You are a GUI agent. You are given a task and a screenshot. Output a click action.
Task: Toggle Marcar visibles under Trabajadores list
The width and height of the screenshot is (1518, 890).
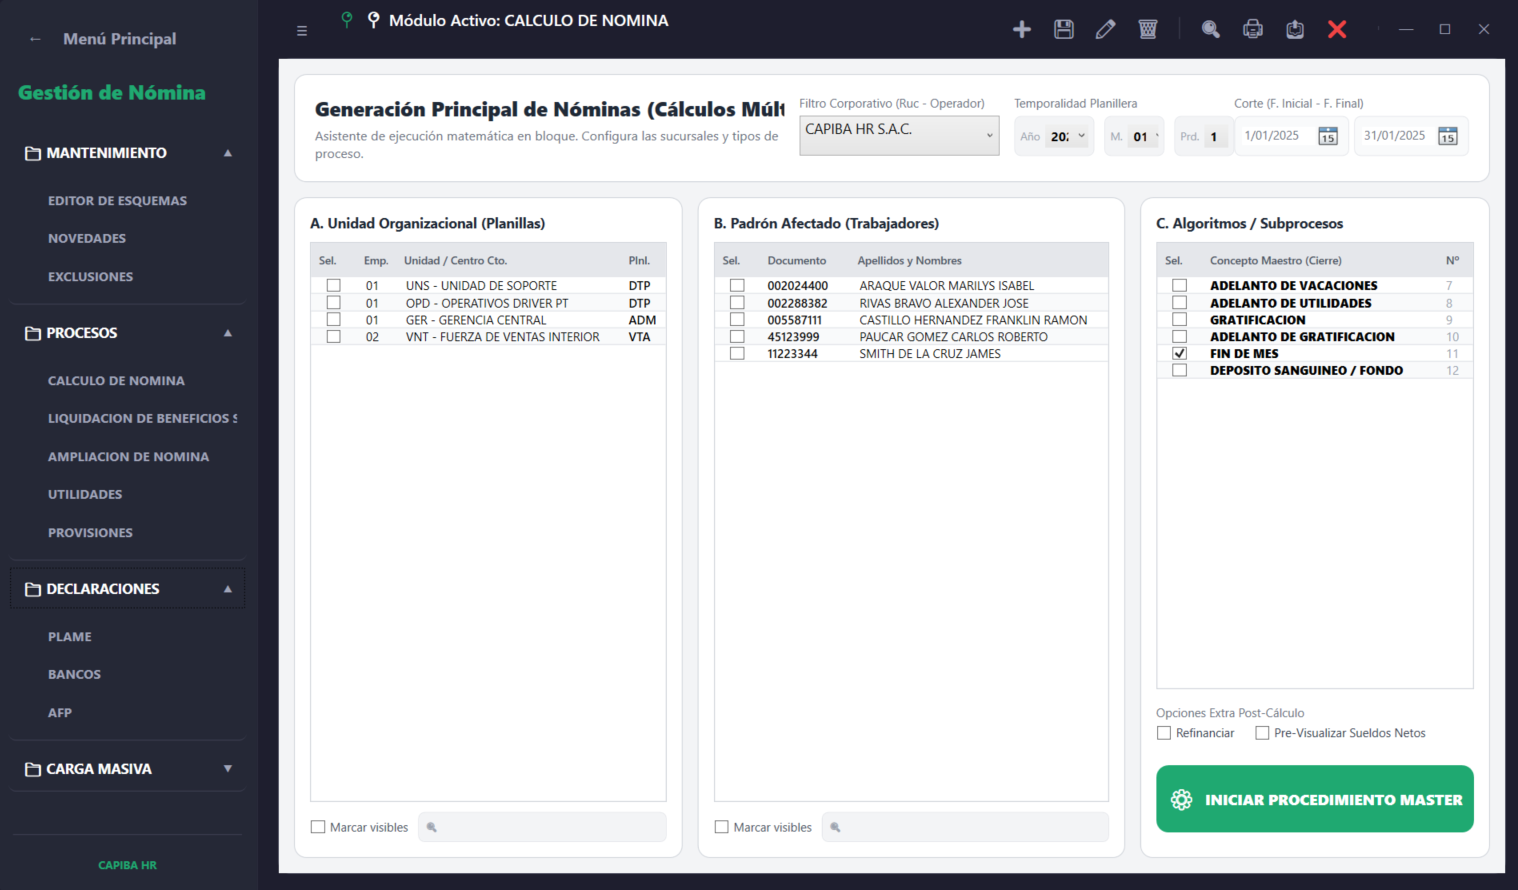pyautogui.click(x=722, y=827)
